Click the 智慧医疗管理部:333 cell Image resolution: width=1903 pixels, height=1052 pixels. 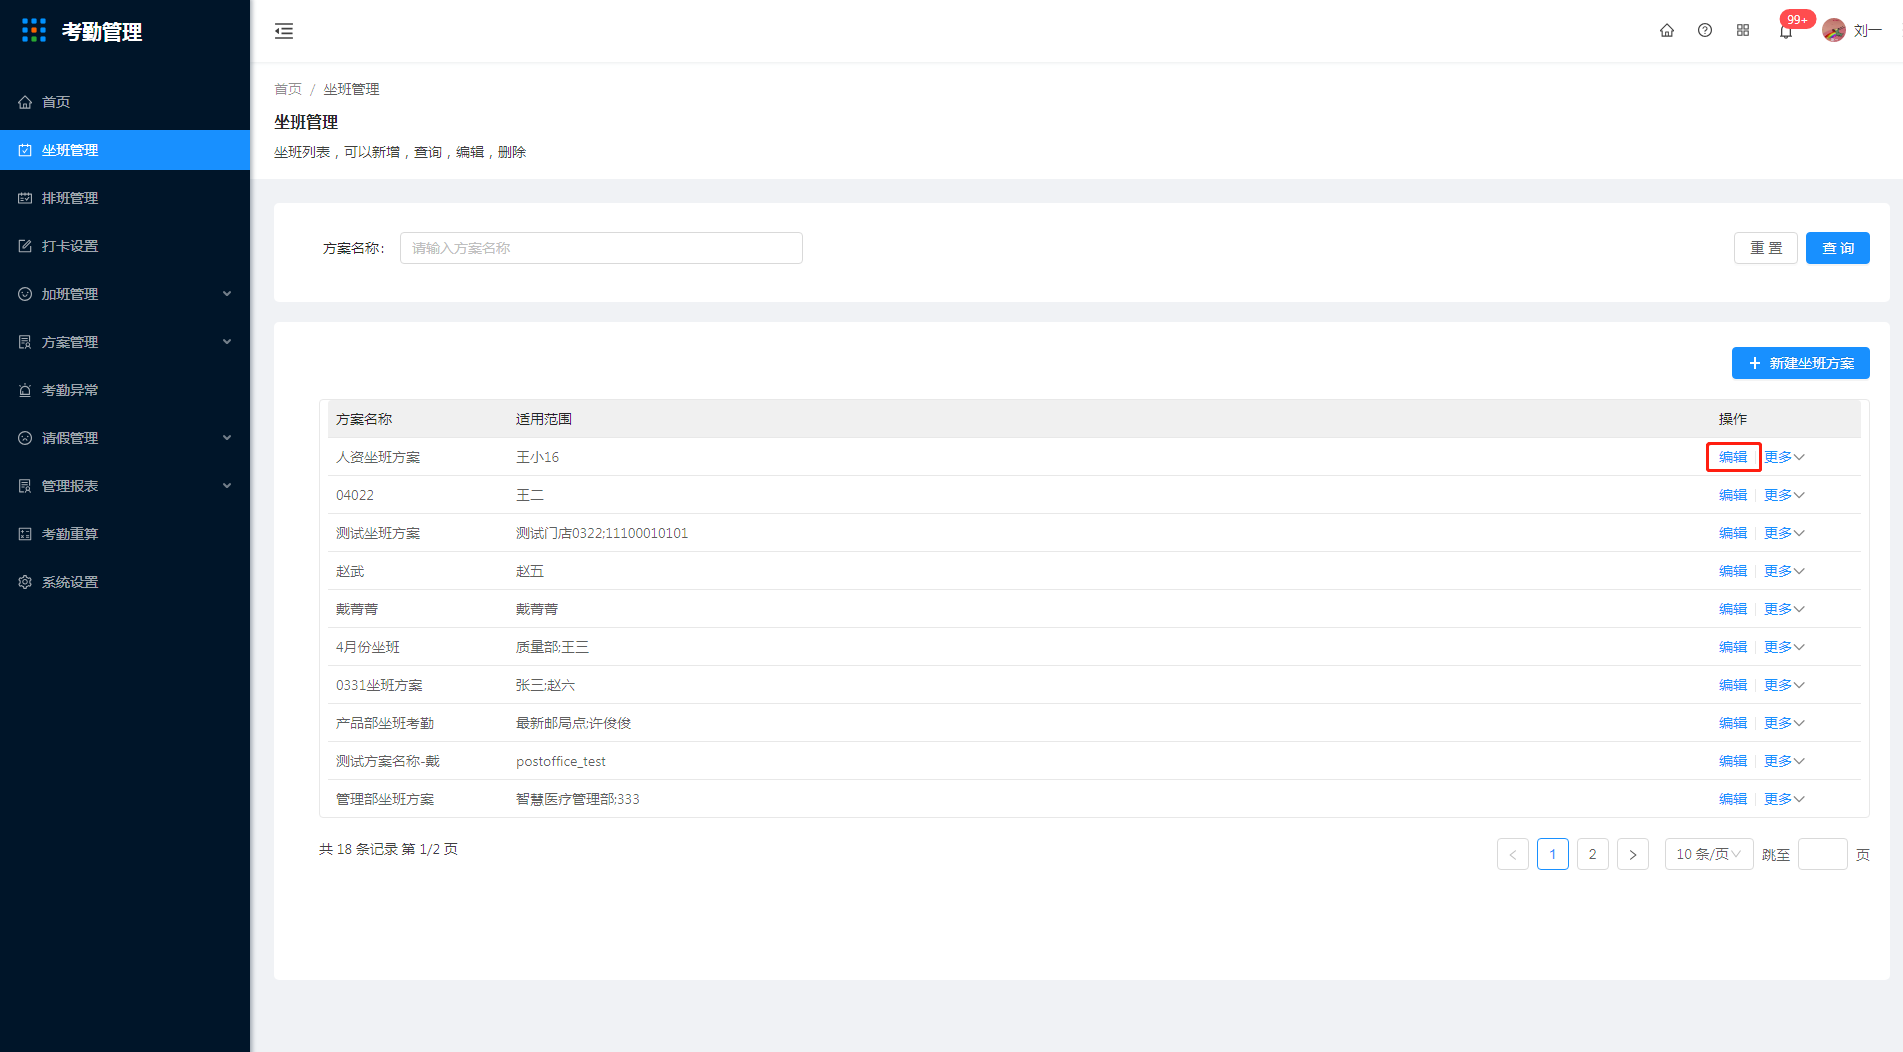coord(578,799)
